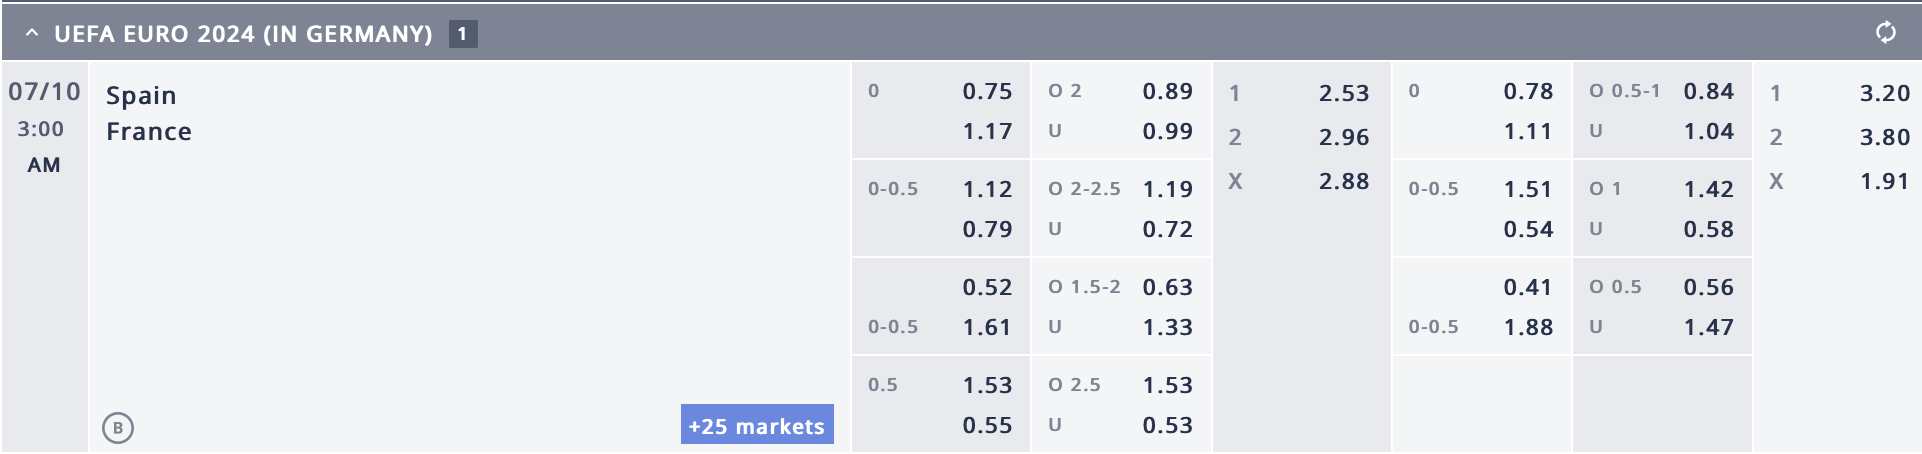
Task: Collapse the UEFA EURO 2024 section chevron
Action: click(x=32, y=33)
